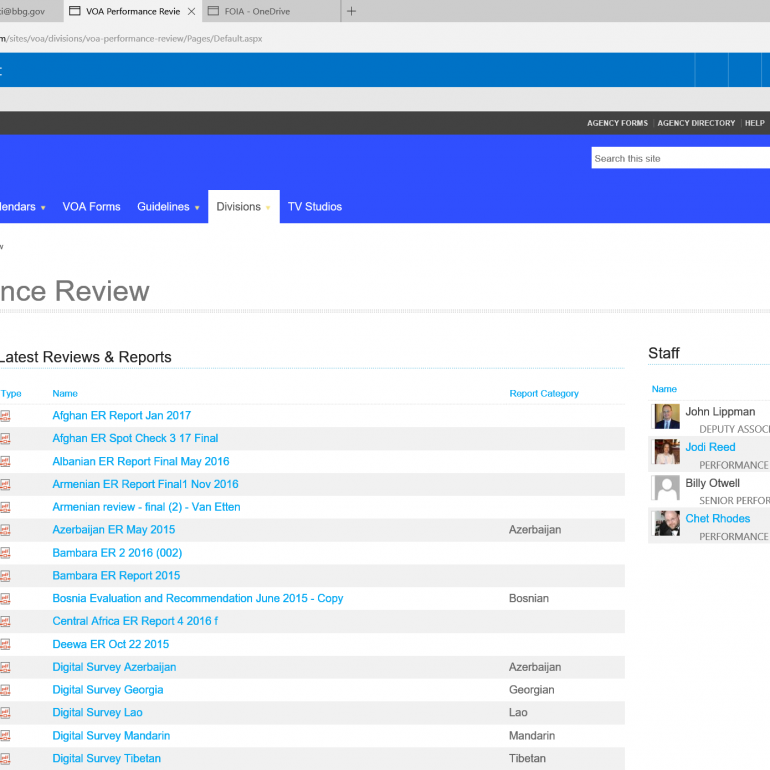Sort reports by Report Category header

point(544,393)
